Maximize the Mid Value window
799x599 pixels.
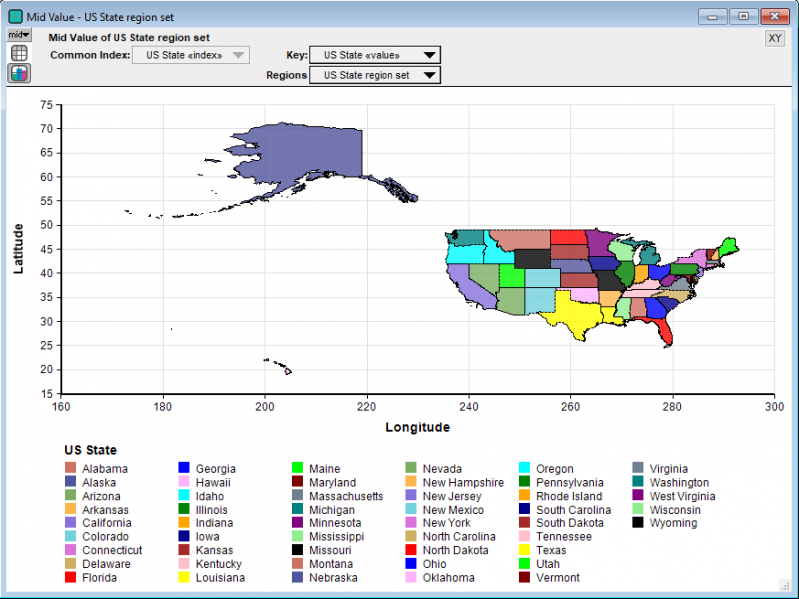point(743,17)
